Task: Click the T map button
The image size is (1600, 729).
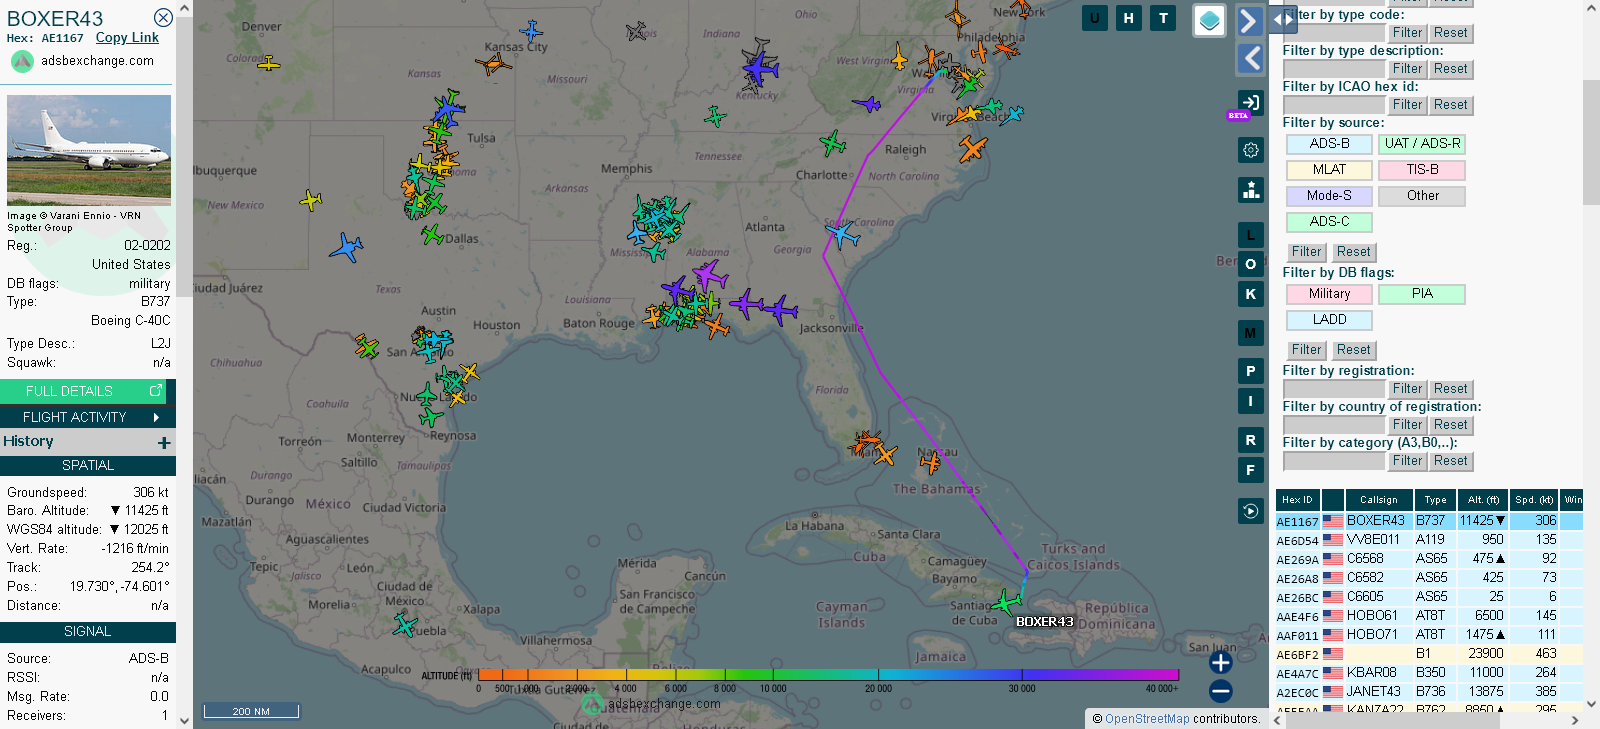Action: (1163, 18)
